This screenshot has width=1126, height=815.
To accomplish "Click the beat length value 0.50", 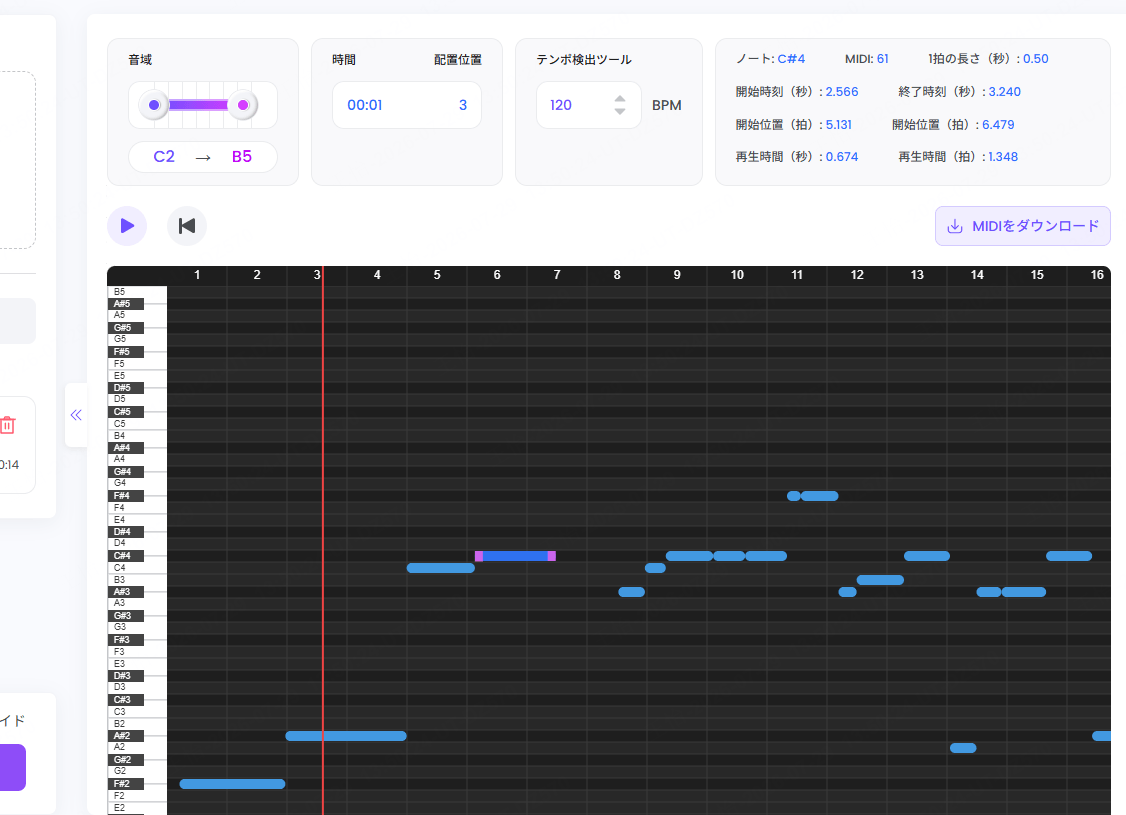I will point(1036,59).
